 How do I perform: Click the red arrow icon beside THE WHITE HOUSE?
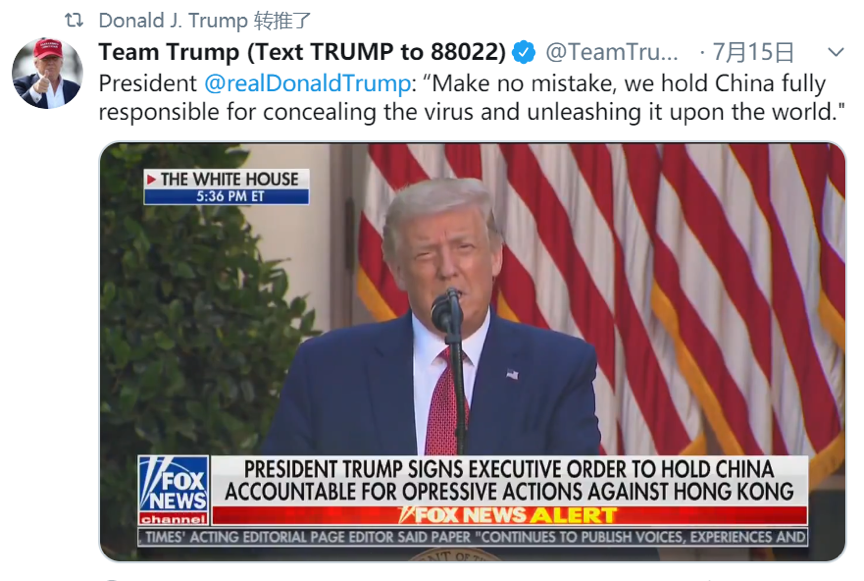[x=151, y=179]
